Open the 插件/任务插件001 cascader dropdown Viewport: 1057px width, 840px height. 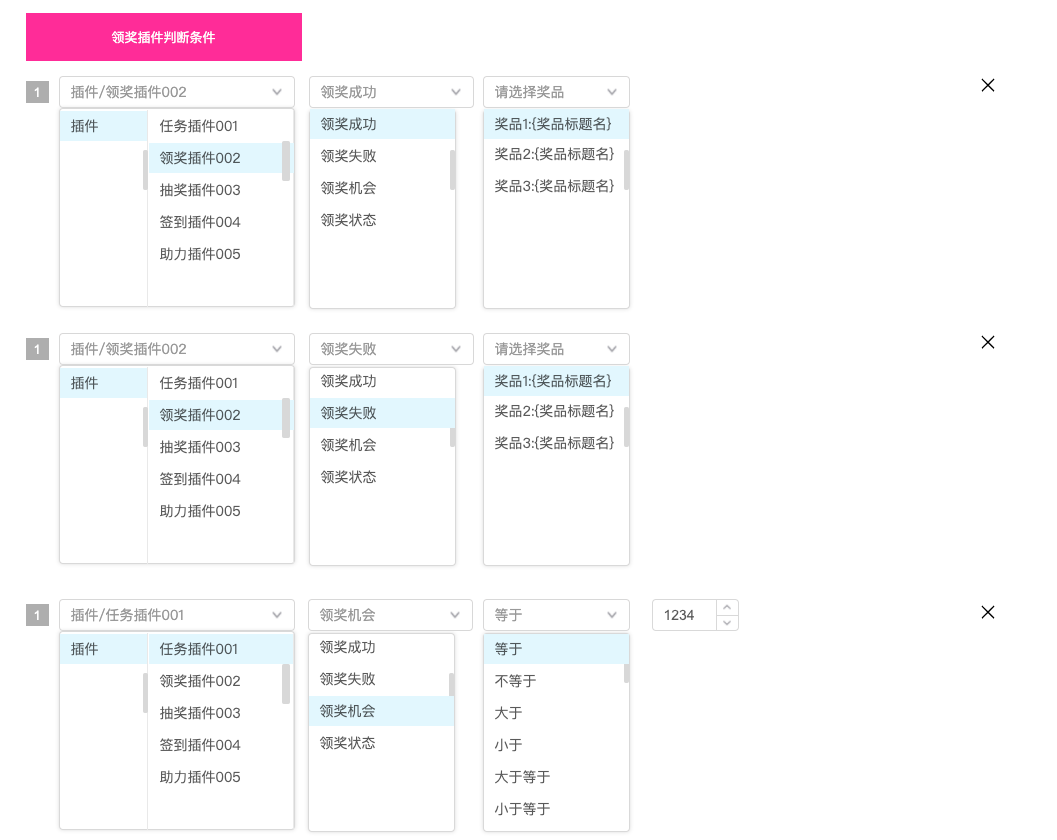tap(177, 615)
